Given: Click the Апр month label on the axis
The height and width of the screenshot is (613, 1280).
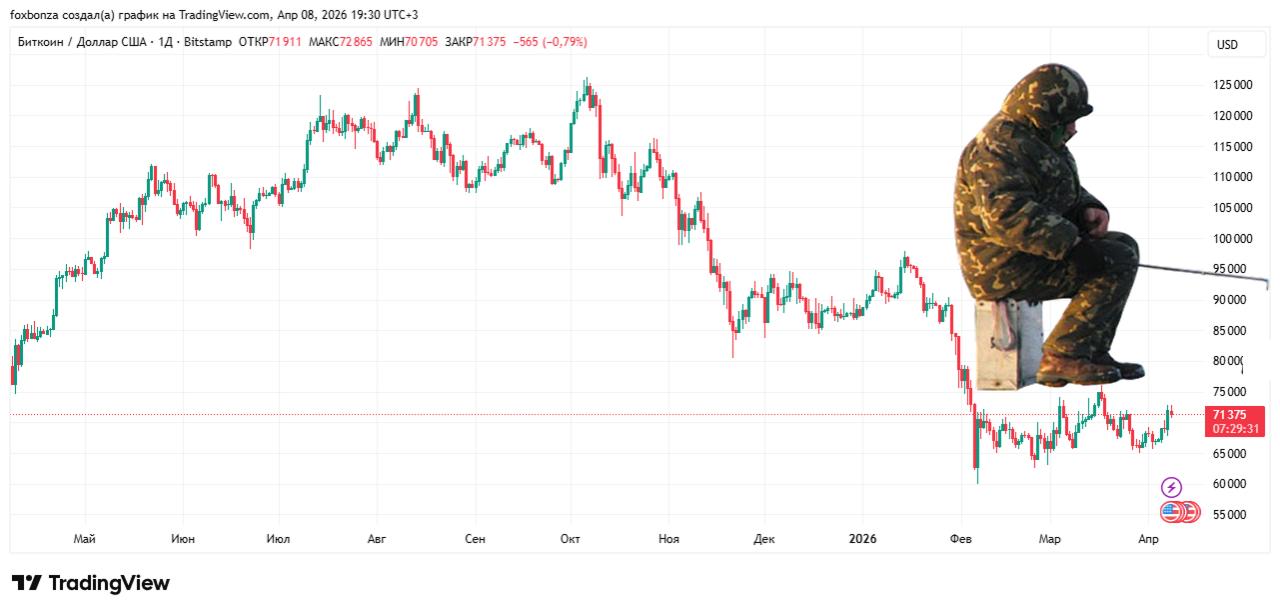Looking at the screenshot, I should coord(1146,538).
